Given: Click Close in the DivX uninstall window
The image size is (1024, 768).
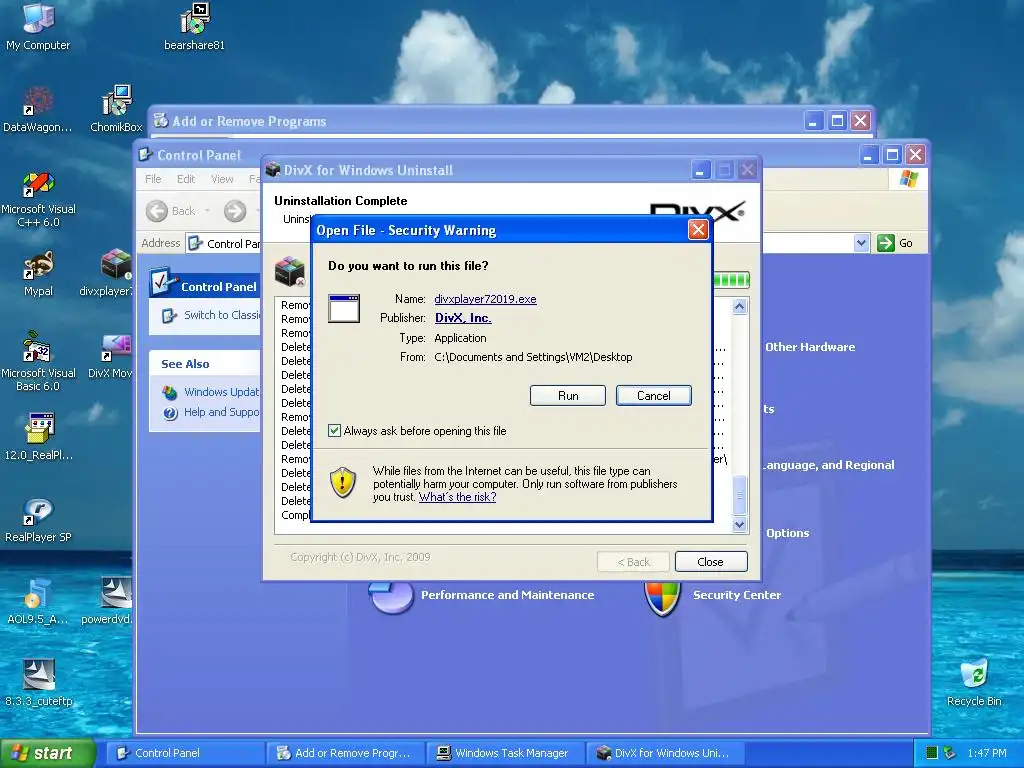Looking at the screenshot, I should [x=711, y=562].
